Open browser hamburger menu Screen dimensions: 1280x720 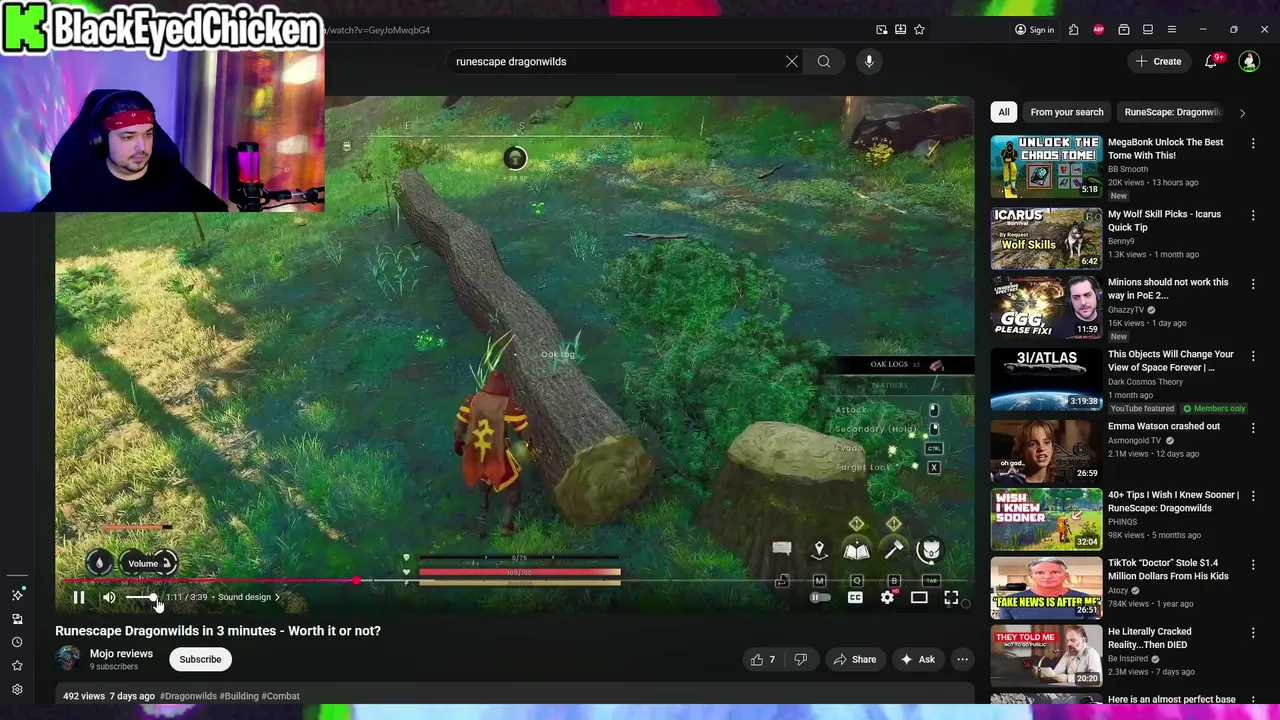1172,30
